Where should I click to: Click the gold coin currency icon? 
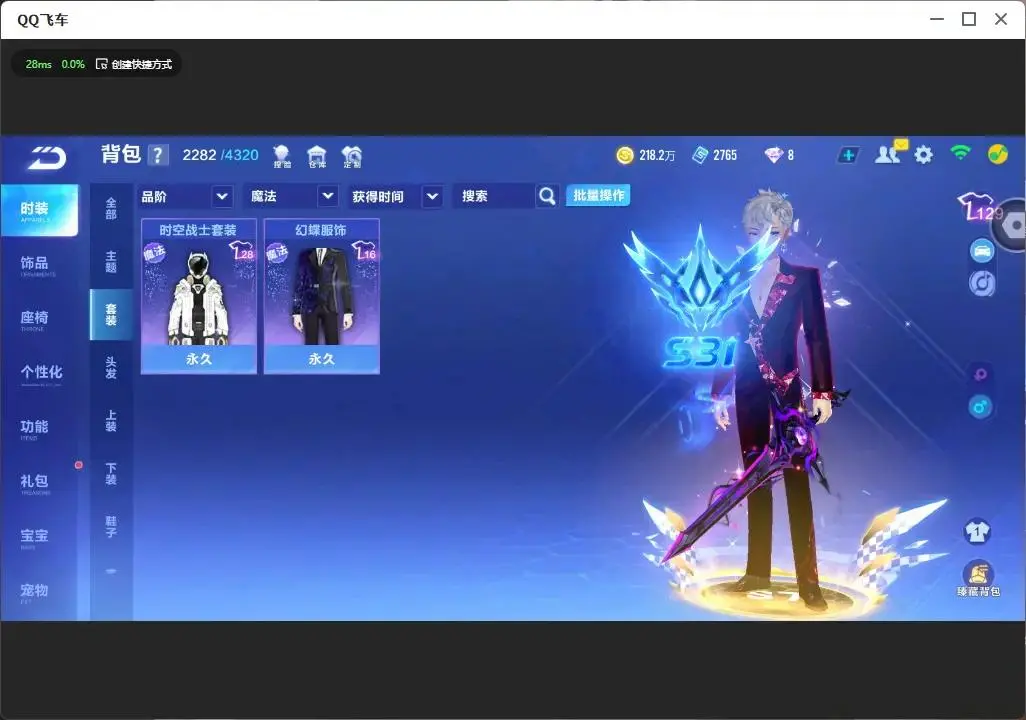(625, 155)
